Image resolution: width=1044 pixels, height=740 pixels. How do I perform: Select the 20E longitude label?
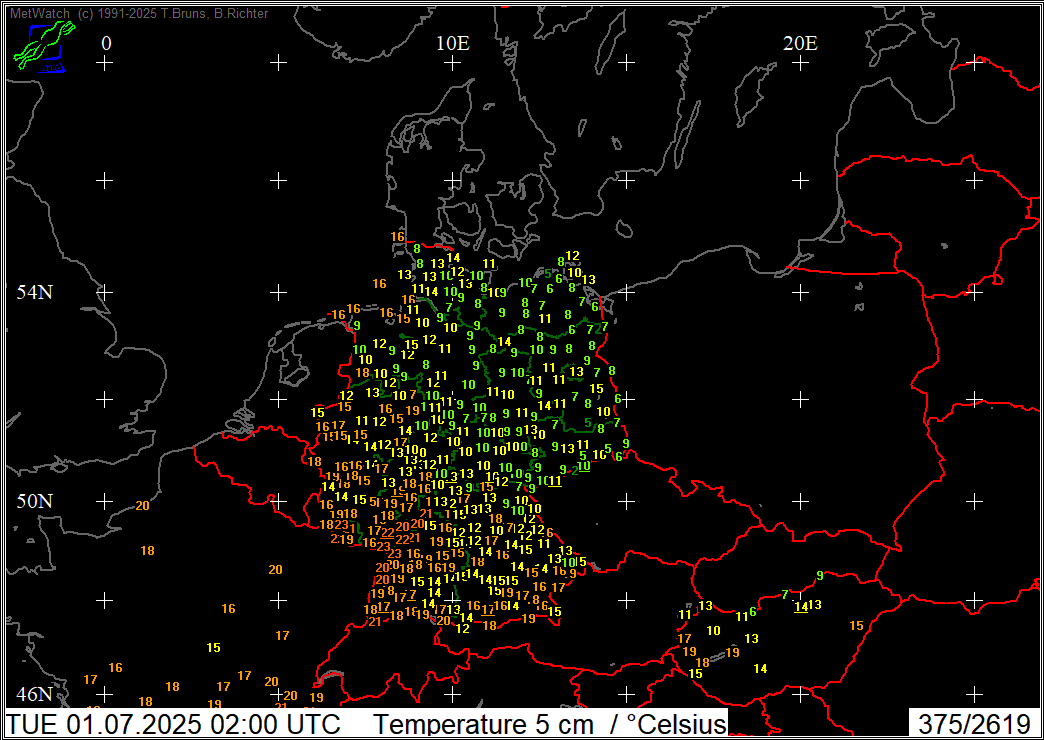[x=800, y=43]
